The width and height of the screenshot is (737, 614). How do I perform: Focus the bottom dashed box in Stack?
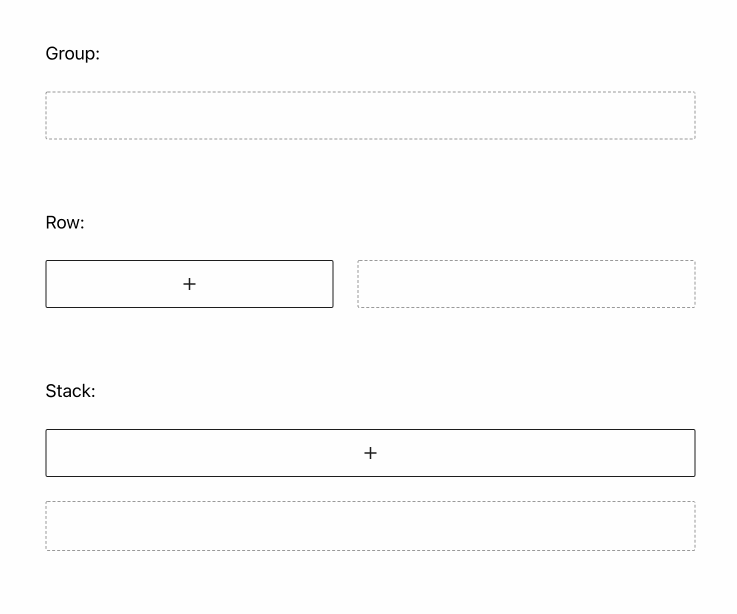point(370,526)
